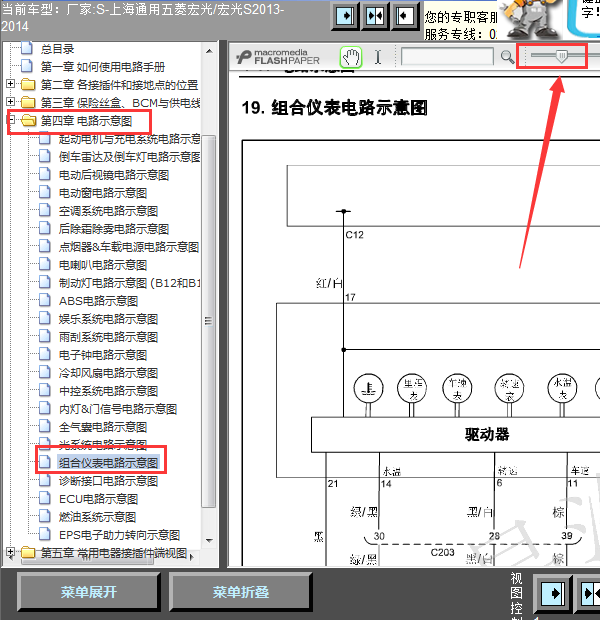
Task: Open ECU电路示意图
Action: pyautogui.click(x=98, y=499)
